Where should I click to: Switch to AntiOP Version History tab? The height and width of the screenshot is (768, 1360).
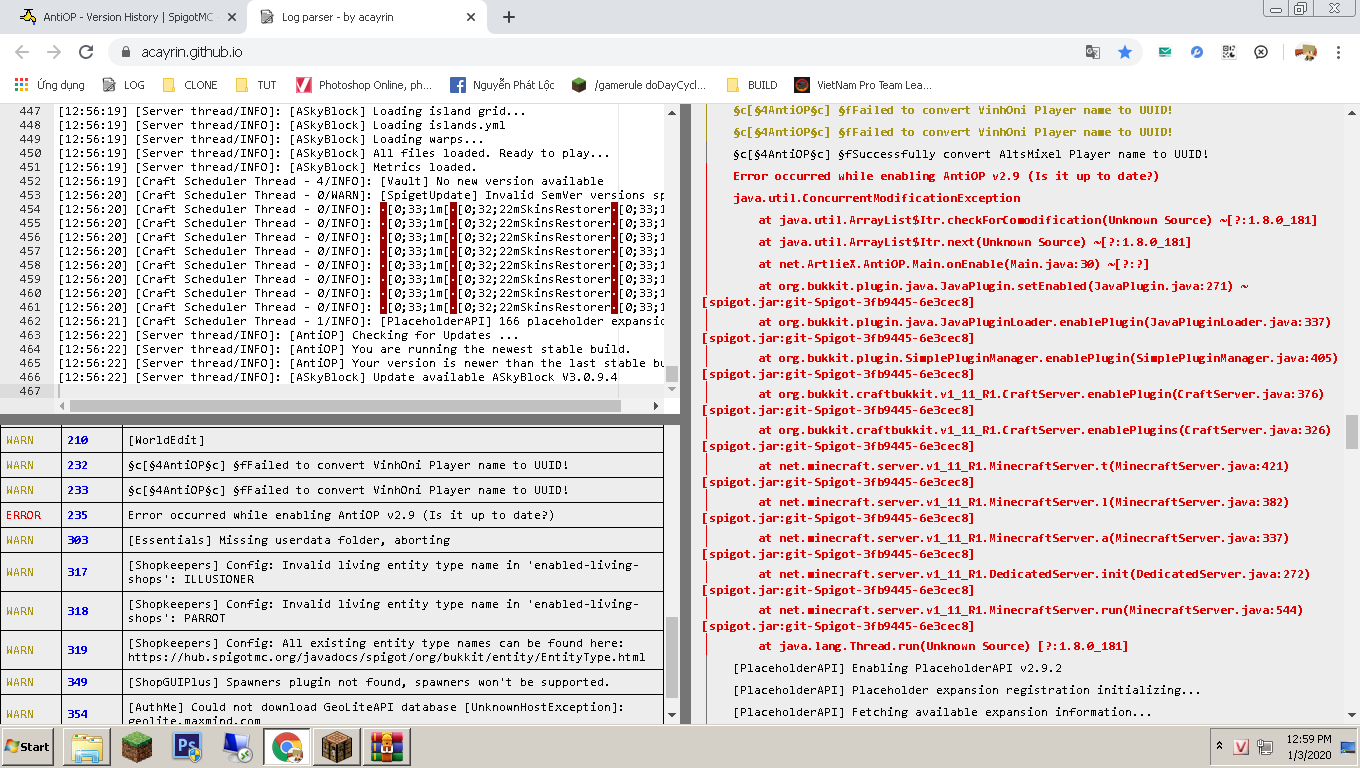pyautogui.click(x=128, y=17)
